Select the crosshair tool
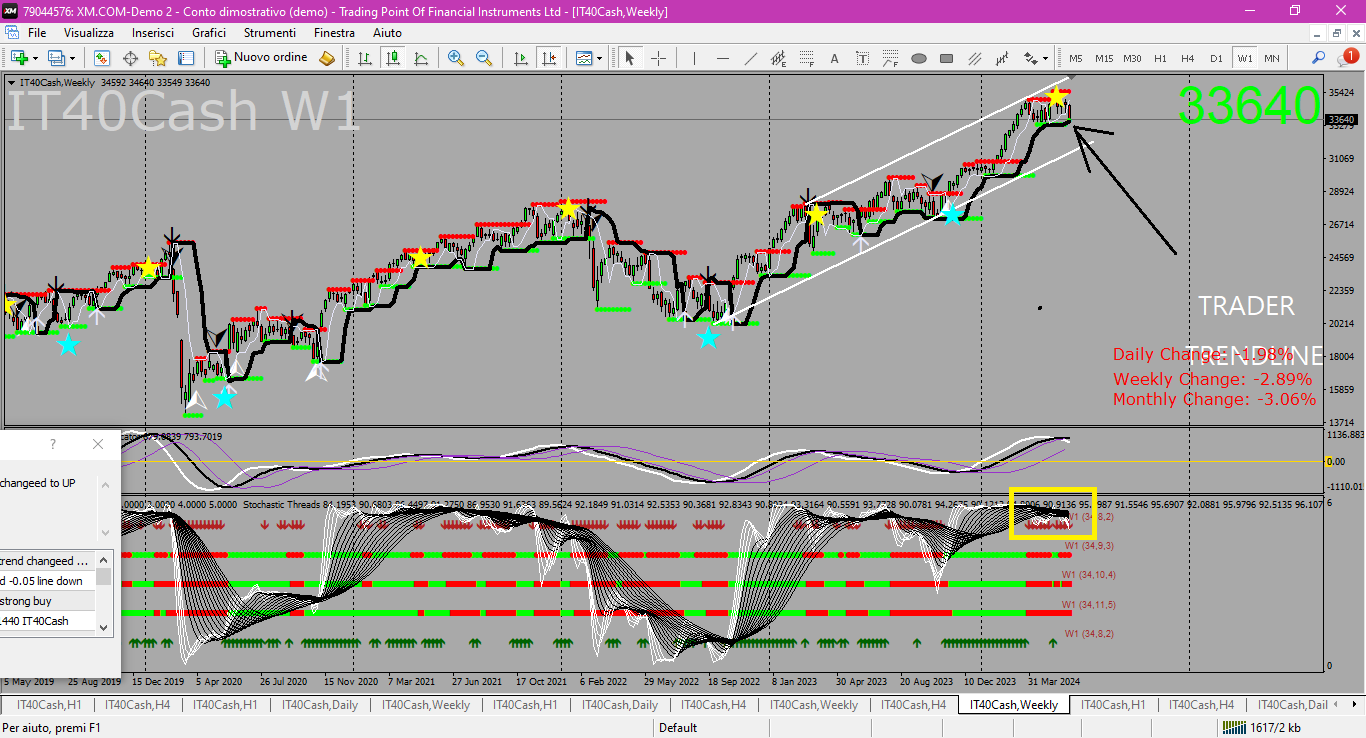This screenshot has height=738, width=1366. 658,58
